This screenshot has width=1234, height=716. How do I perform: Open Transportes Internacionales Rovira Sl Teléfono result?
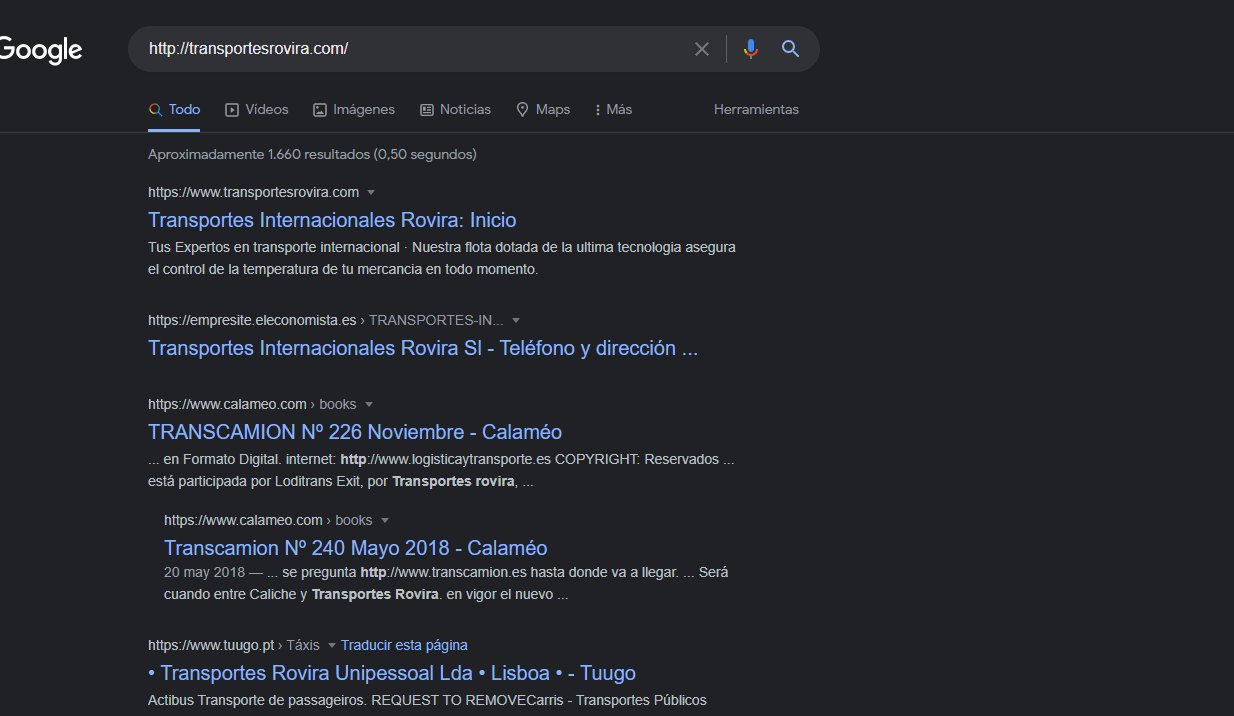423,348
